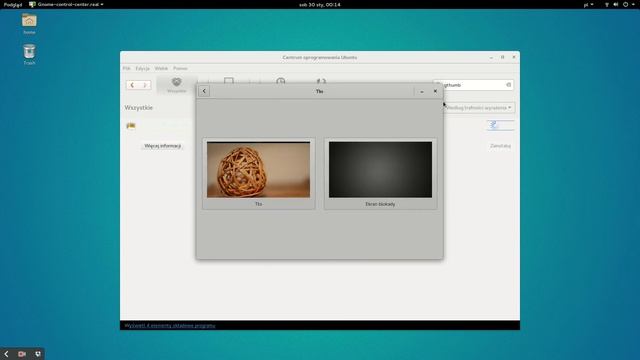Collapse the bottom-left tray arrow

tap(6, 354)
